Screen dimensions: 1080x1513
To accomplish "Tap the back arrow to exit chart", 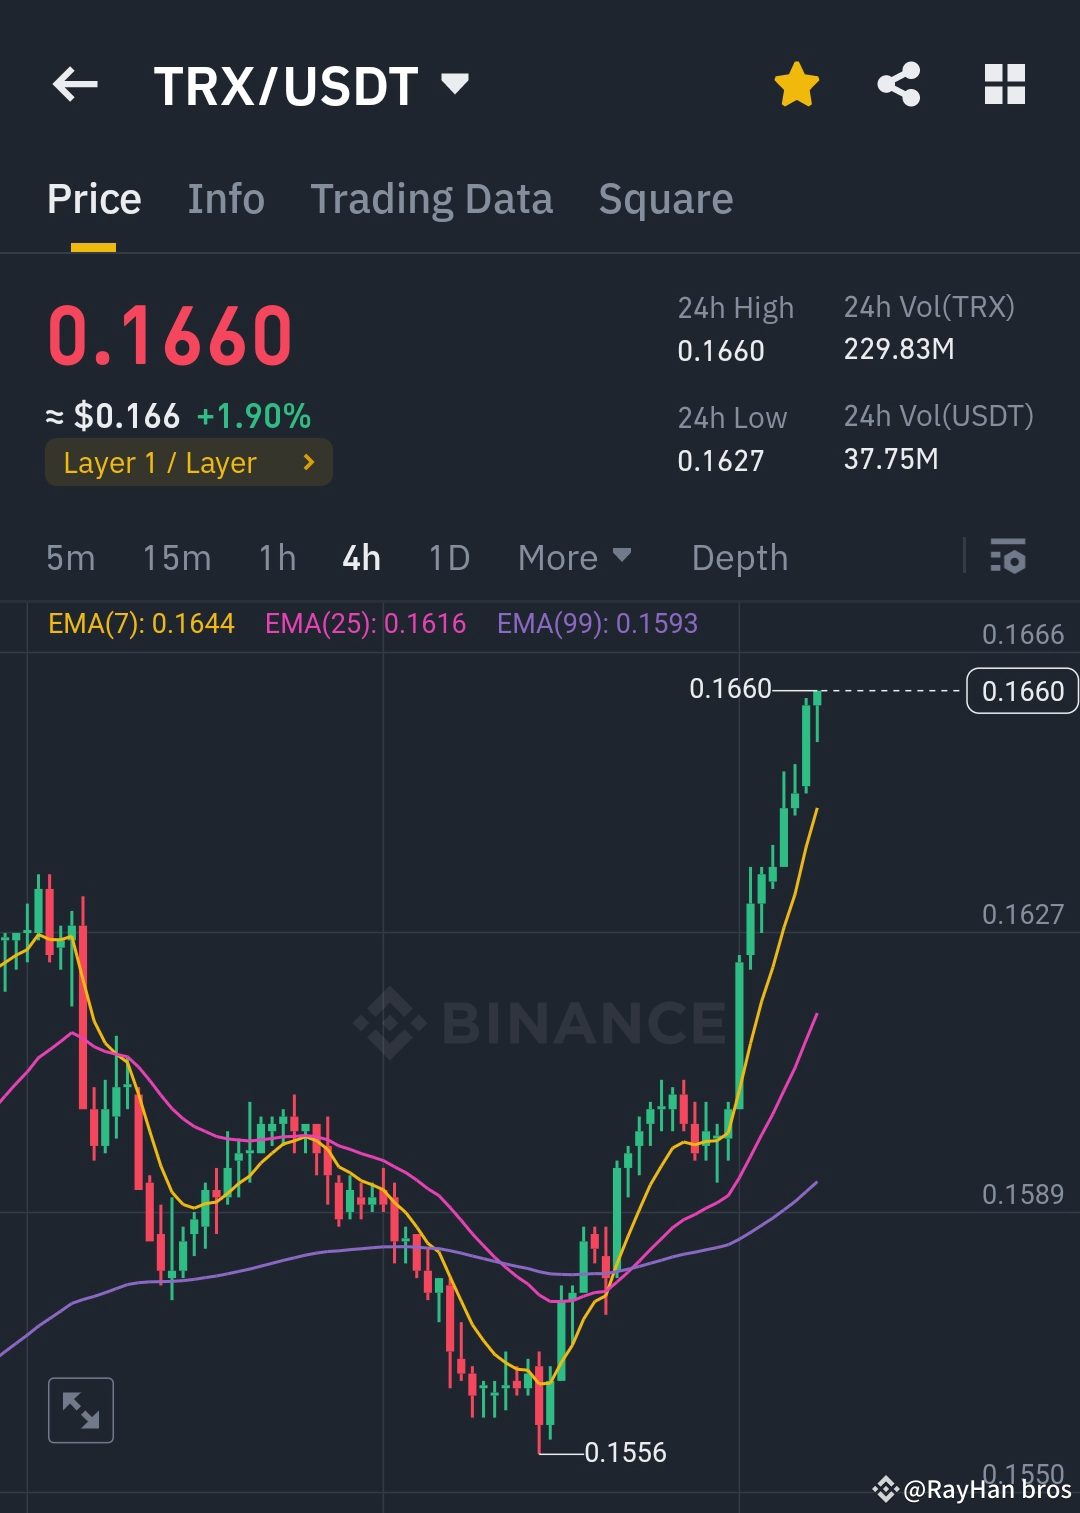I will (75, 84).
